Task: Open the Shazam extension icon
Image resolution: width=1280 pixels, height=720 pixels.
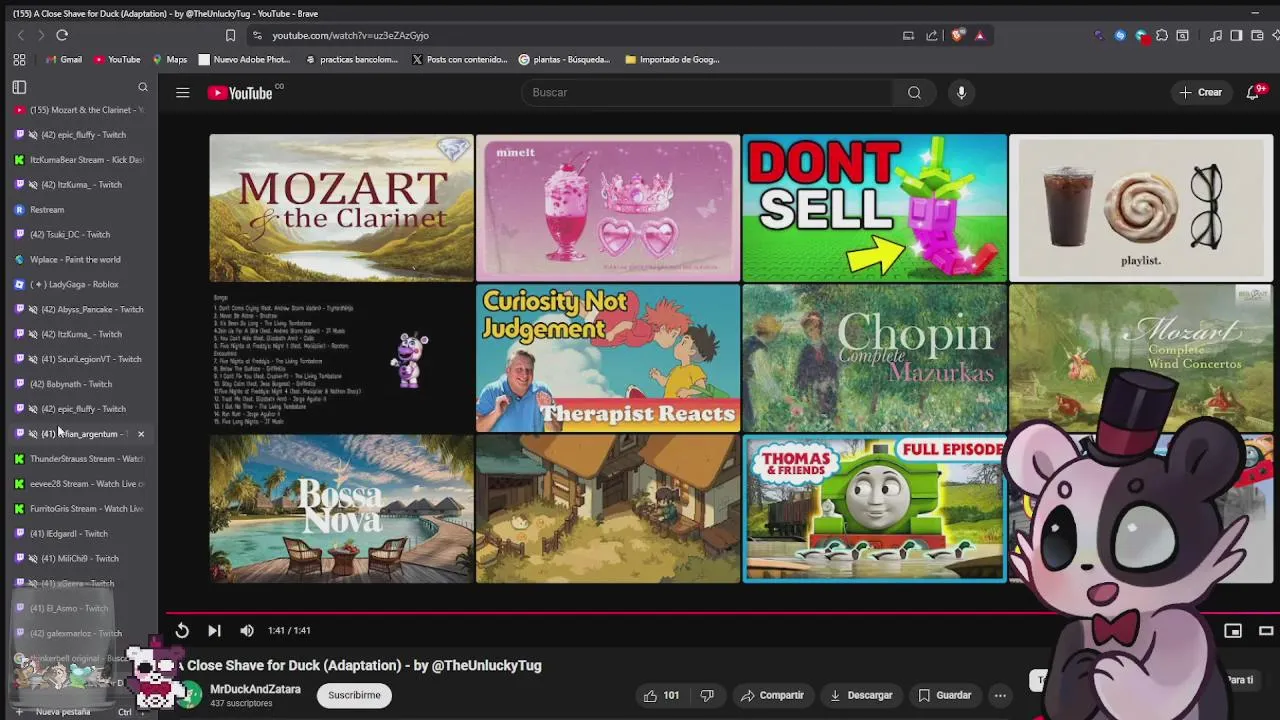Action: point(1120,35)
